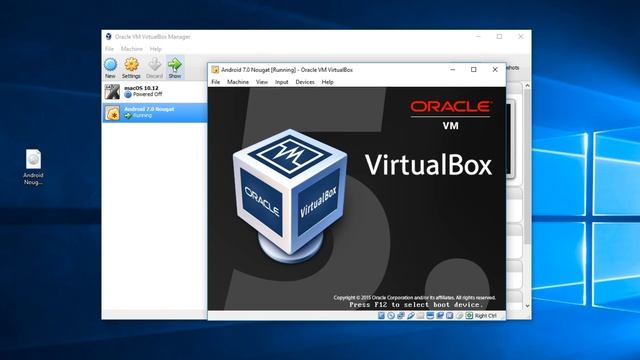
Task: Click hard disk activity status bar icon
Action: click(x=381, y=316)
